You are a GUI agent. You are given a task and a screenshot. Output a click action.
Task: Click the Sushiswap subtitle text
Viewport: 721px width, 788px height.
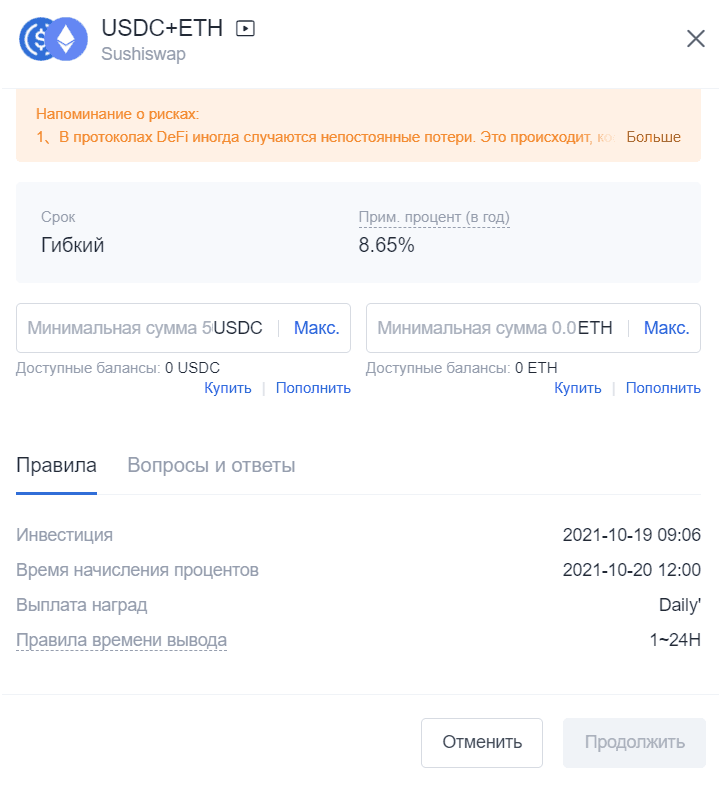coord(143,54)
